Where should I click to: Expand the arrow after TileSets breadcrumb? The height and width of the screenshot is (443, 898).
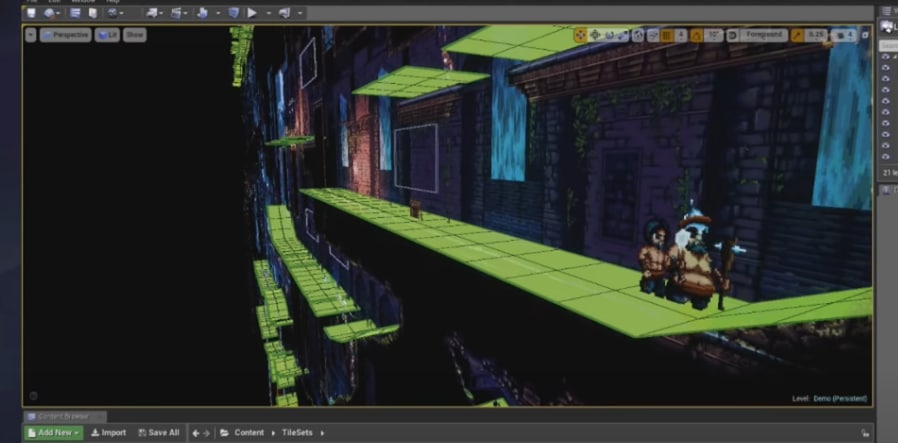tap(322, 433)
